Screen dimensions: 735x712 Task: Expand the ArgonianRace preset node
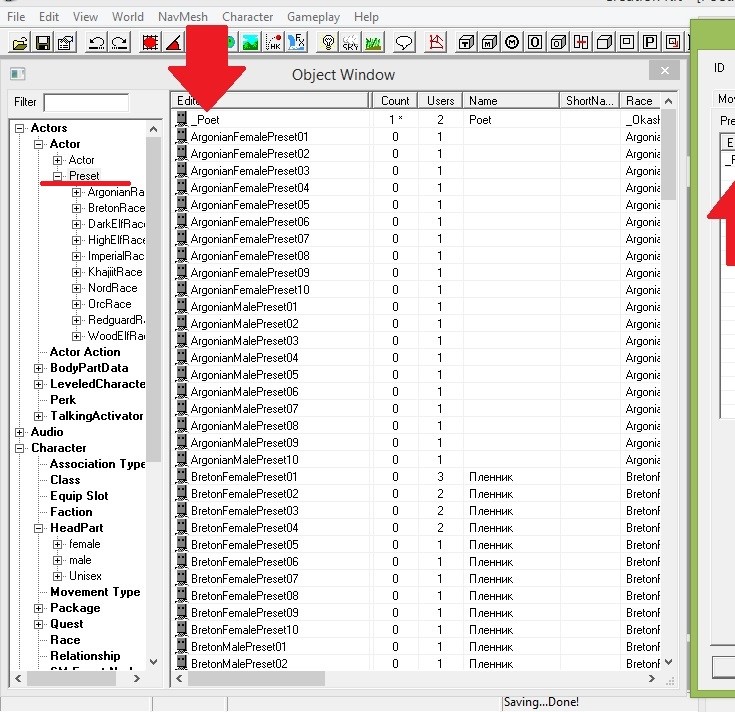tap(76, 192)
